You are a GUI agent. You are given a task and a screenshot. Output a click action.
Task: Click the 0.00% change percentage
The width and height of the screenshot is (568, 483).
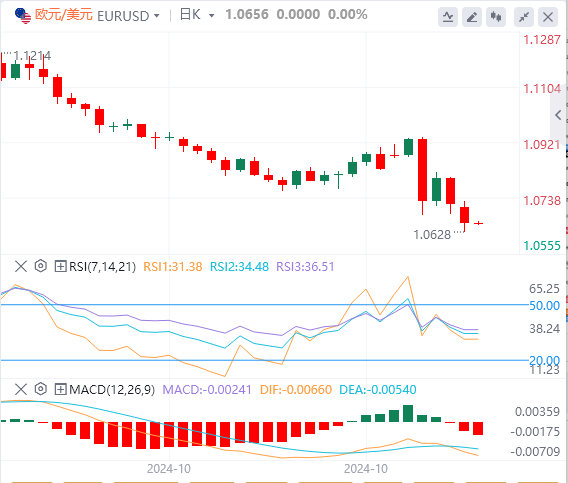tap(347, 14)
